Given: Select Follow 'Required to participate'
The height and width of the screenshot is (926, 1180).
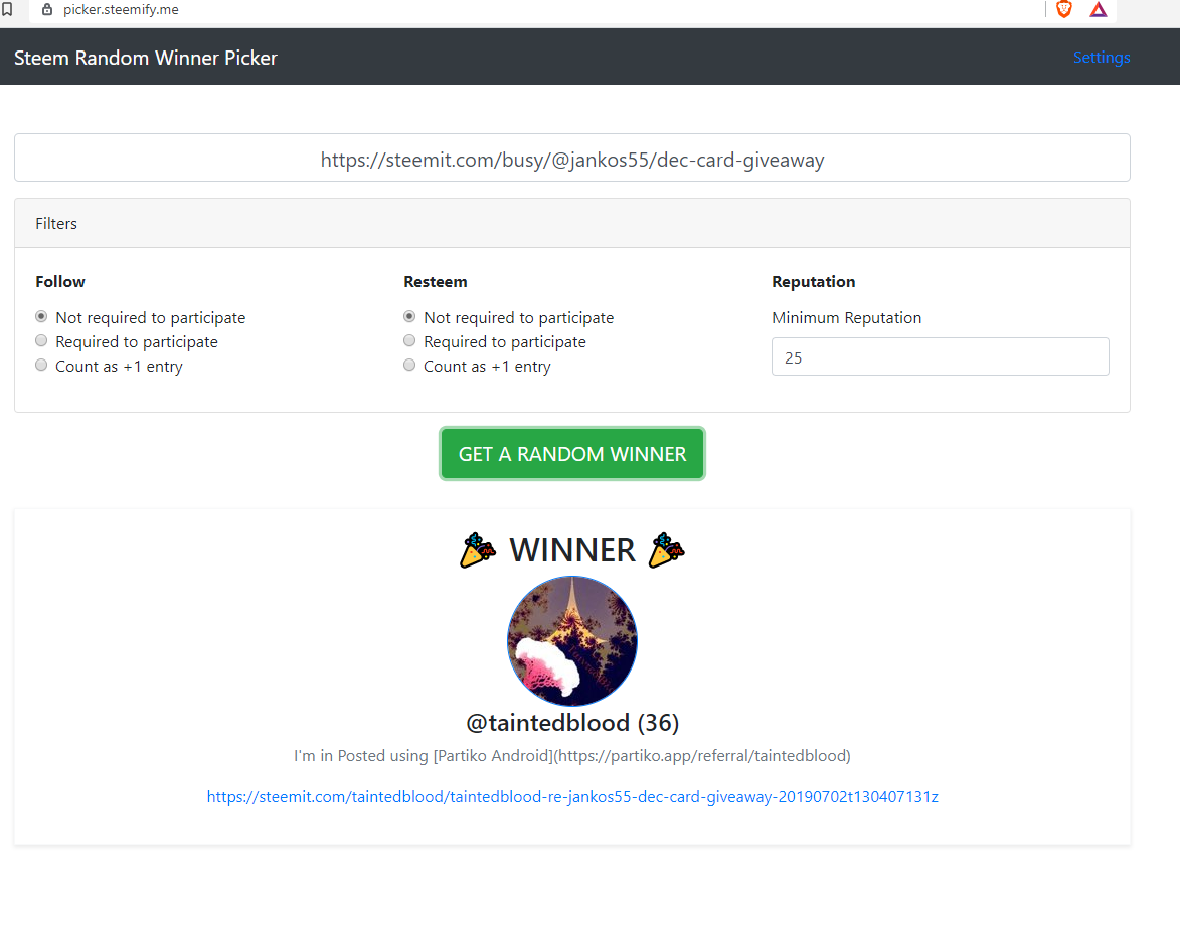Looking at the screenshot, I should pyautogui.click(x=41, y=340).
